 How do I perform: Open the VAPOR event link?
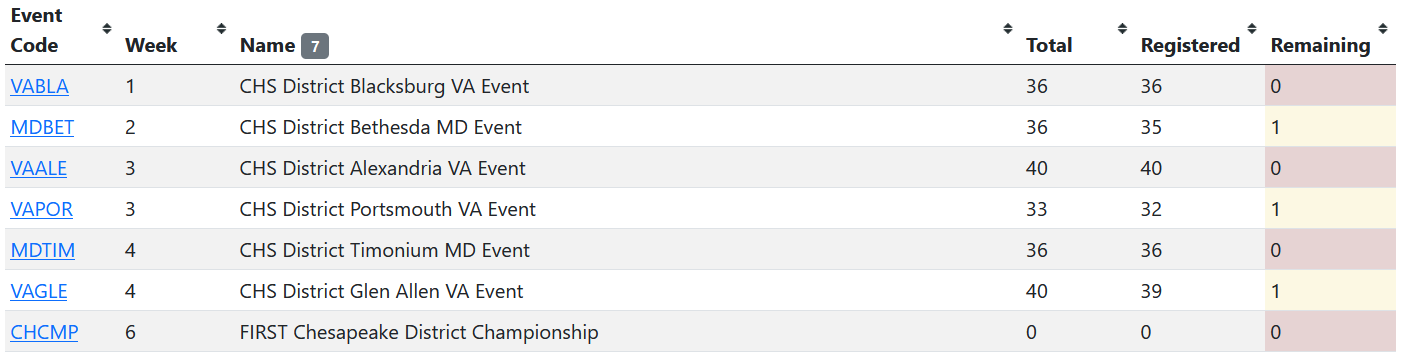coord(41,209)
